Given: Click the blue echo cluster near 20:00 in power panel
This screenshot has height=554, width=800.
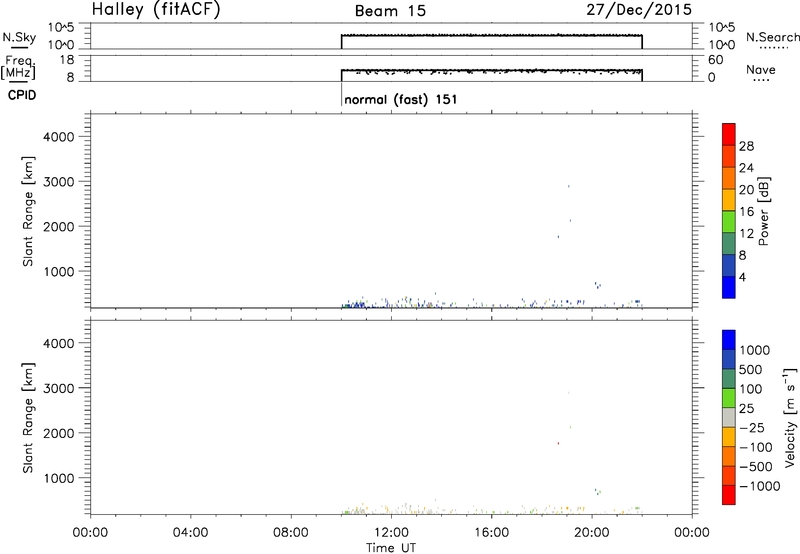Looking at the screenshot, I should [597, 285].
